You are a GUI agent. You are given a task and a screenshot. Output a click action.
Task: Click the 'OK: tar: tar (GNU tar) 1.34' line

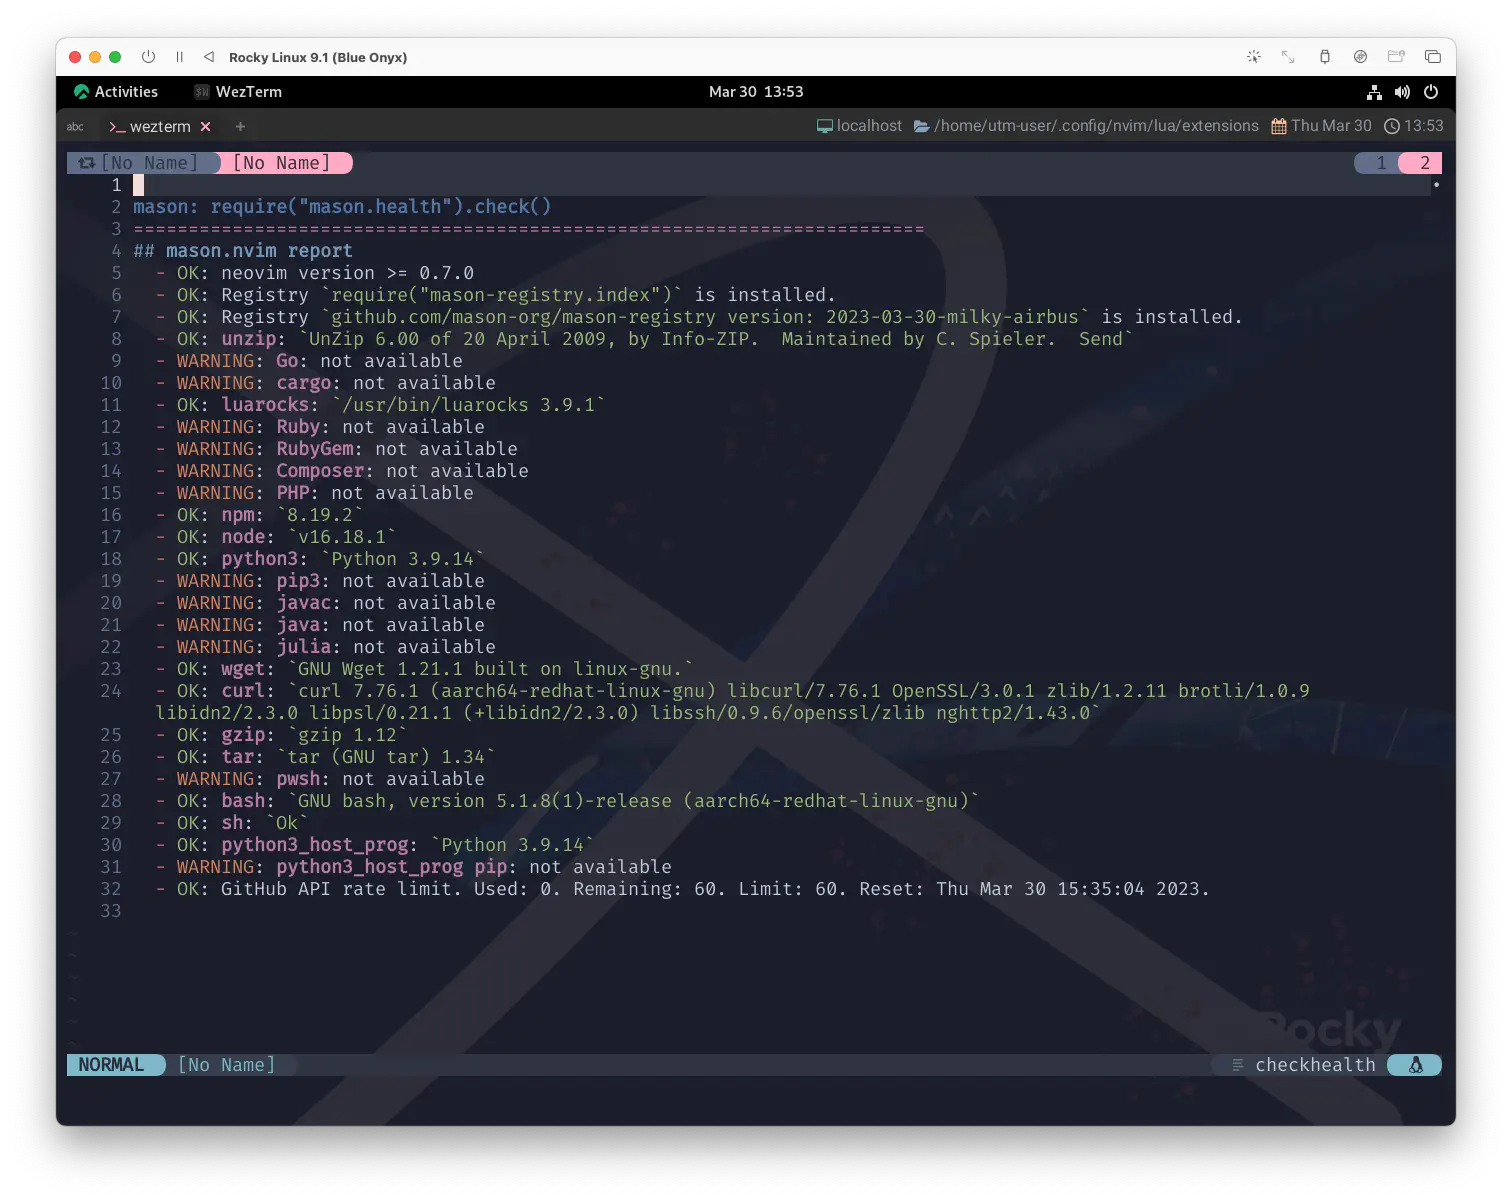pos(325,757)
